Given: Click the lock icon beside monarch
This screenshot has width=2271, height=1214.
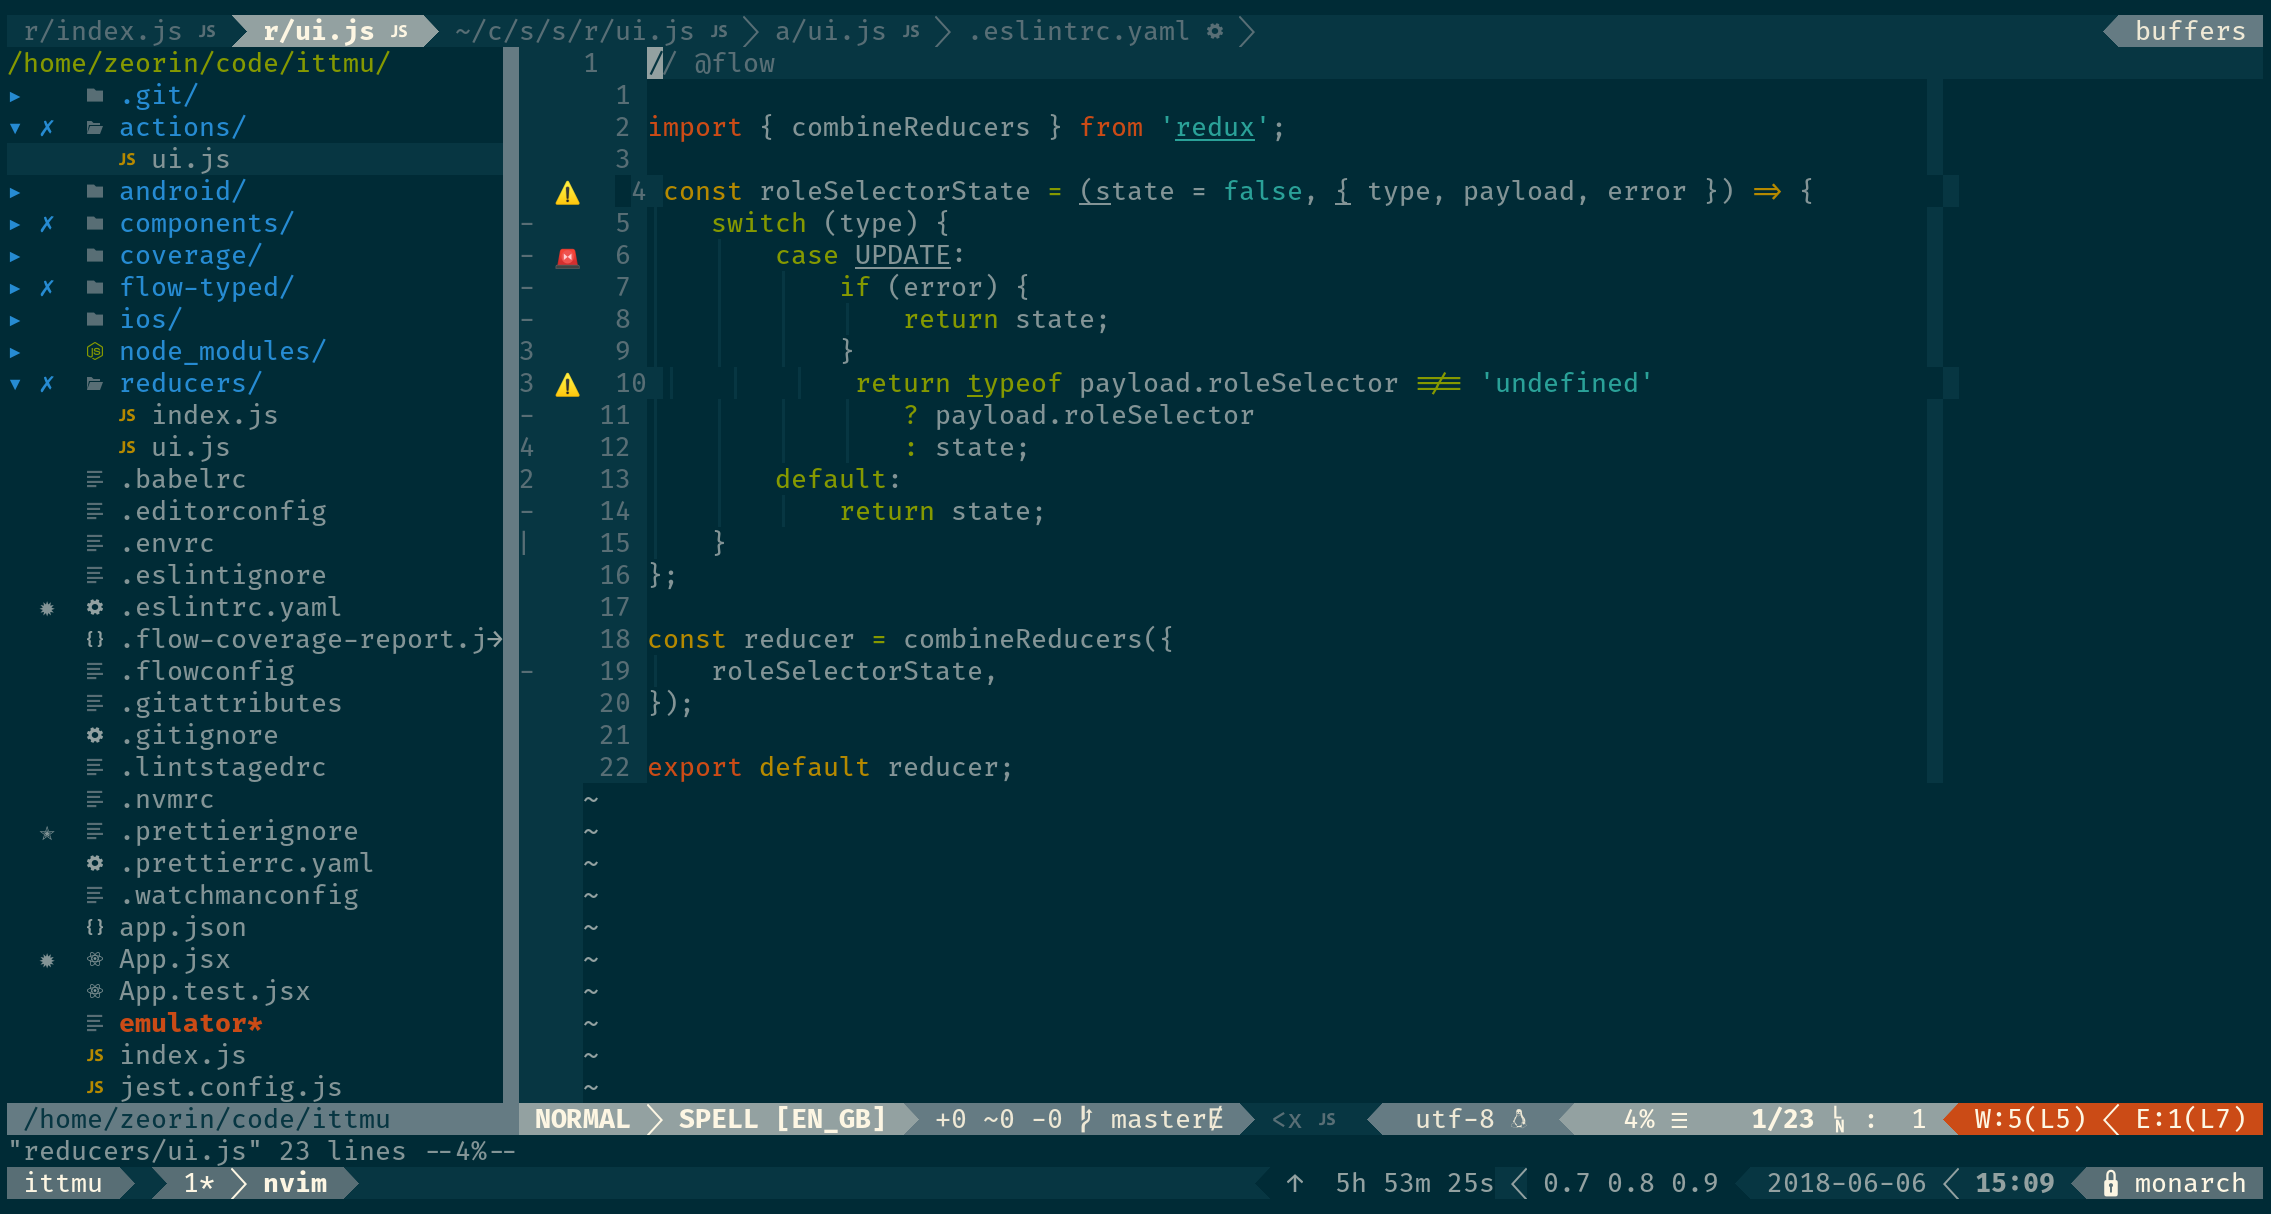Looking at the screenshot, I should pyautogui.click(x=2110, y=1183).
